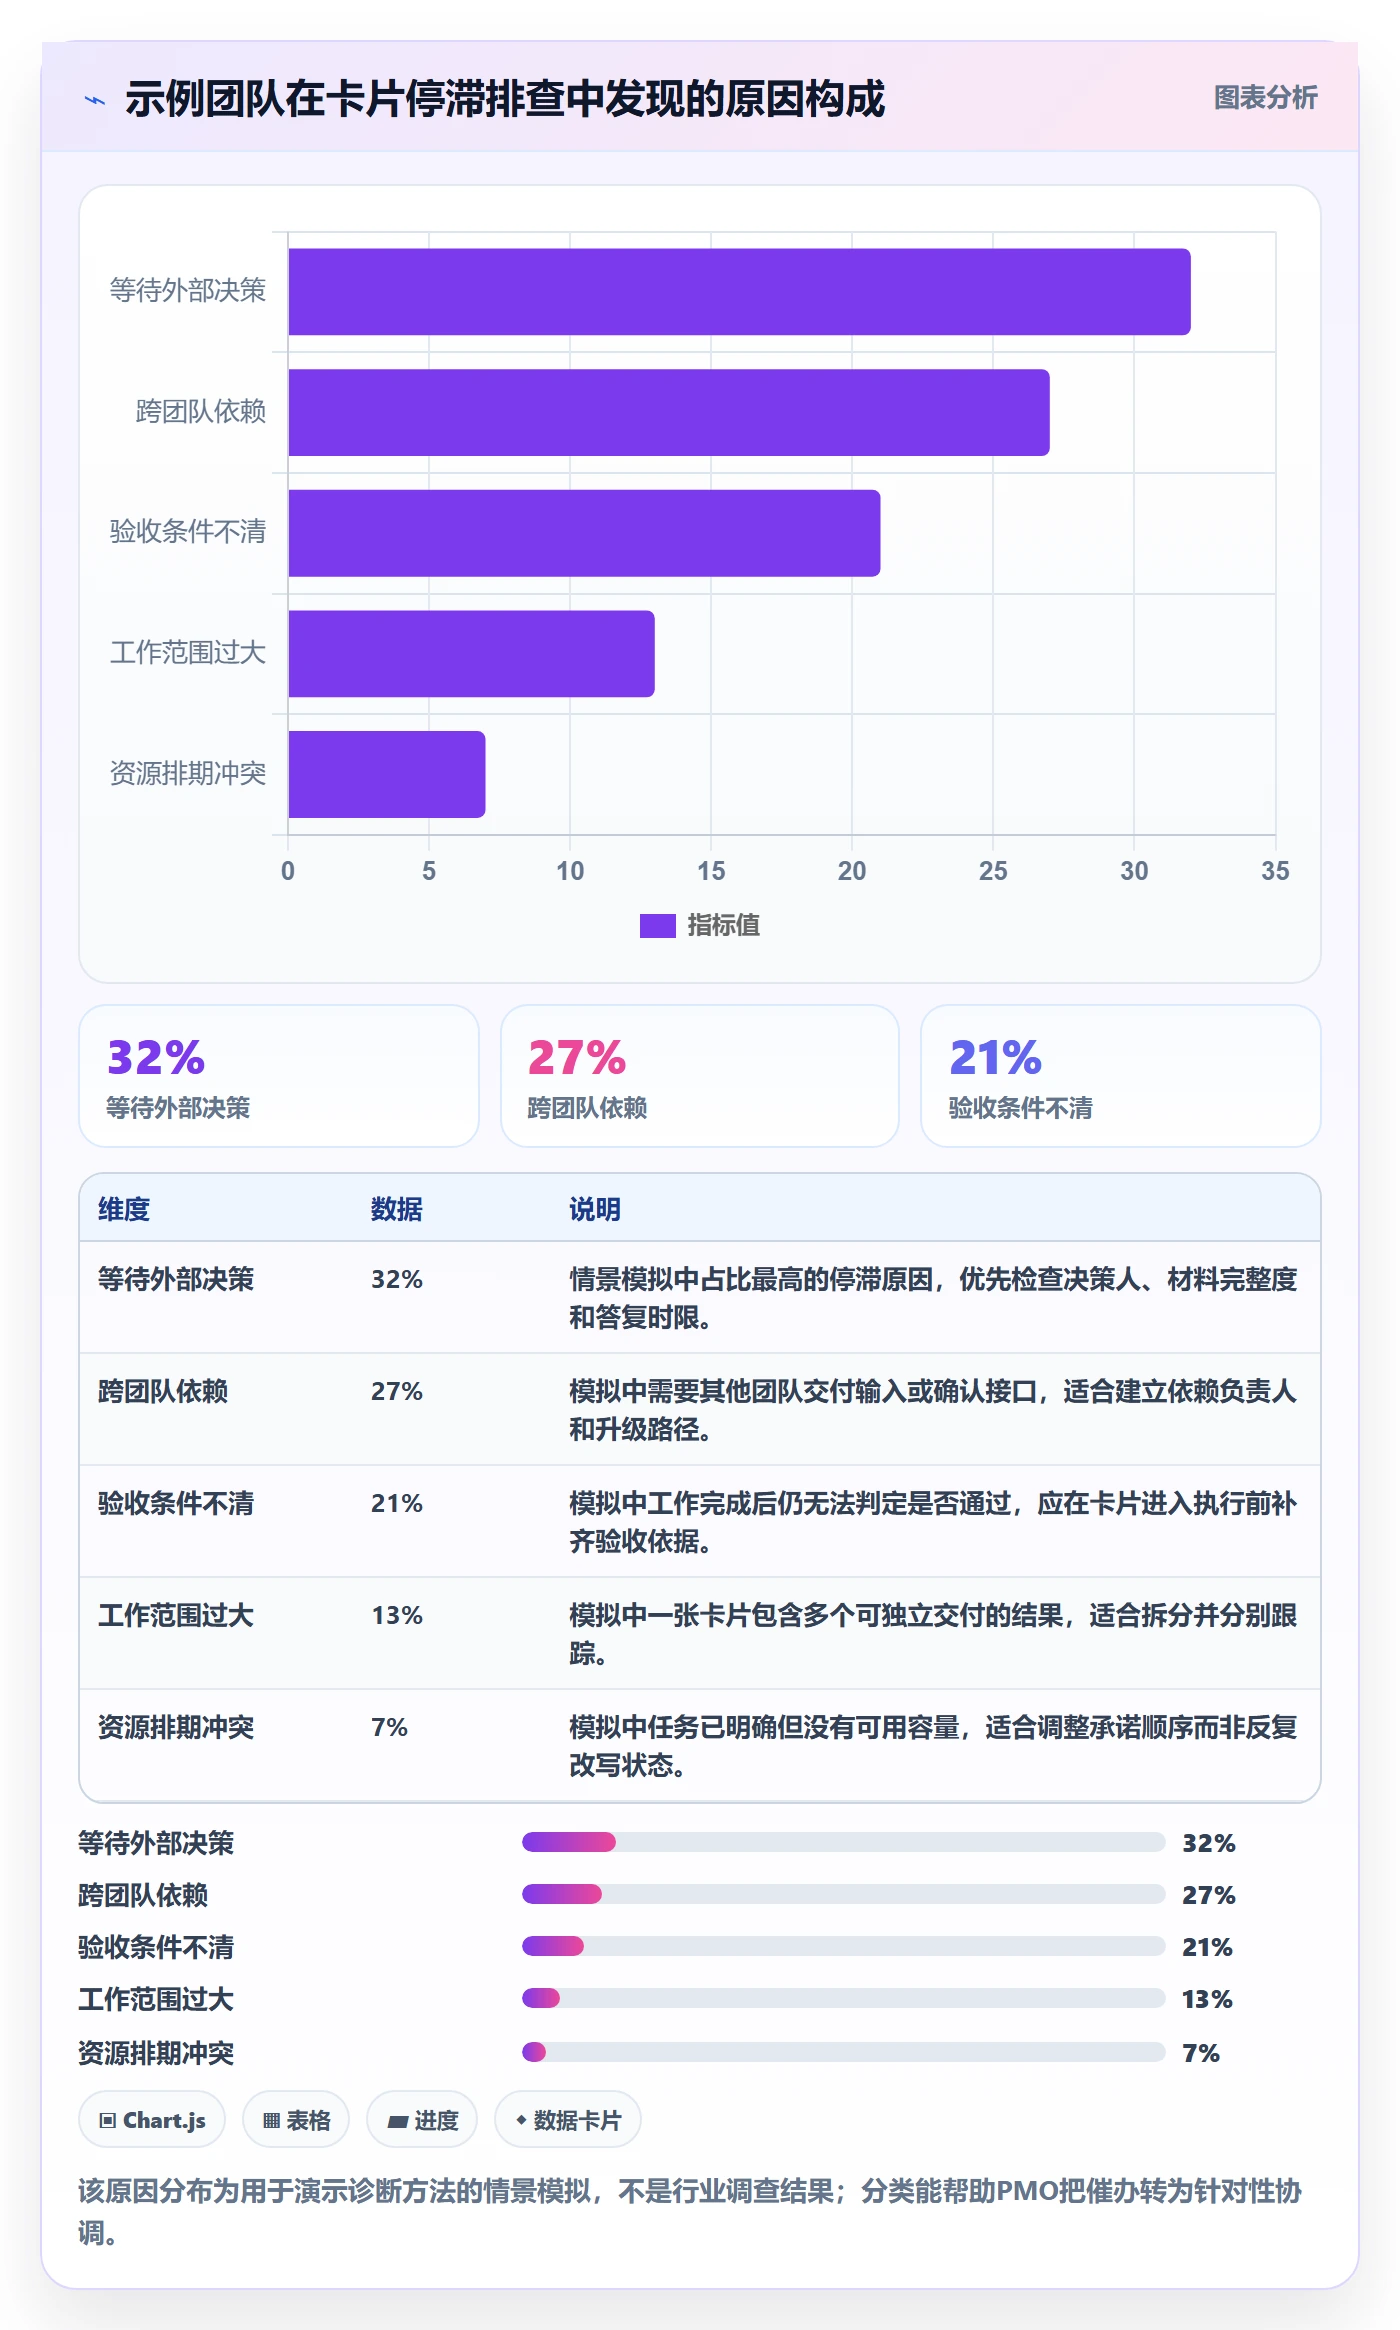Select the 27% 跨团队依赖 data card

tap(700, 1076)
